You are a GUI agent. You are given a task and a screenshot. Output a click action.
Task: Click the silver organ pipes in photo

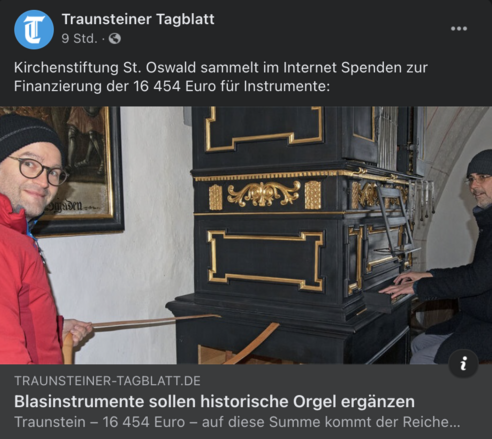[x=388, y=137]
